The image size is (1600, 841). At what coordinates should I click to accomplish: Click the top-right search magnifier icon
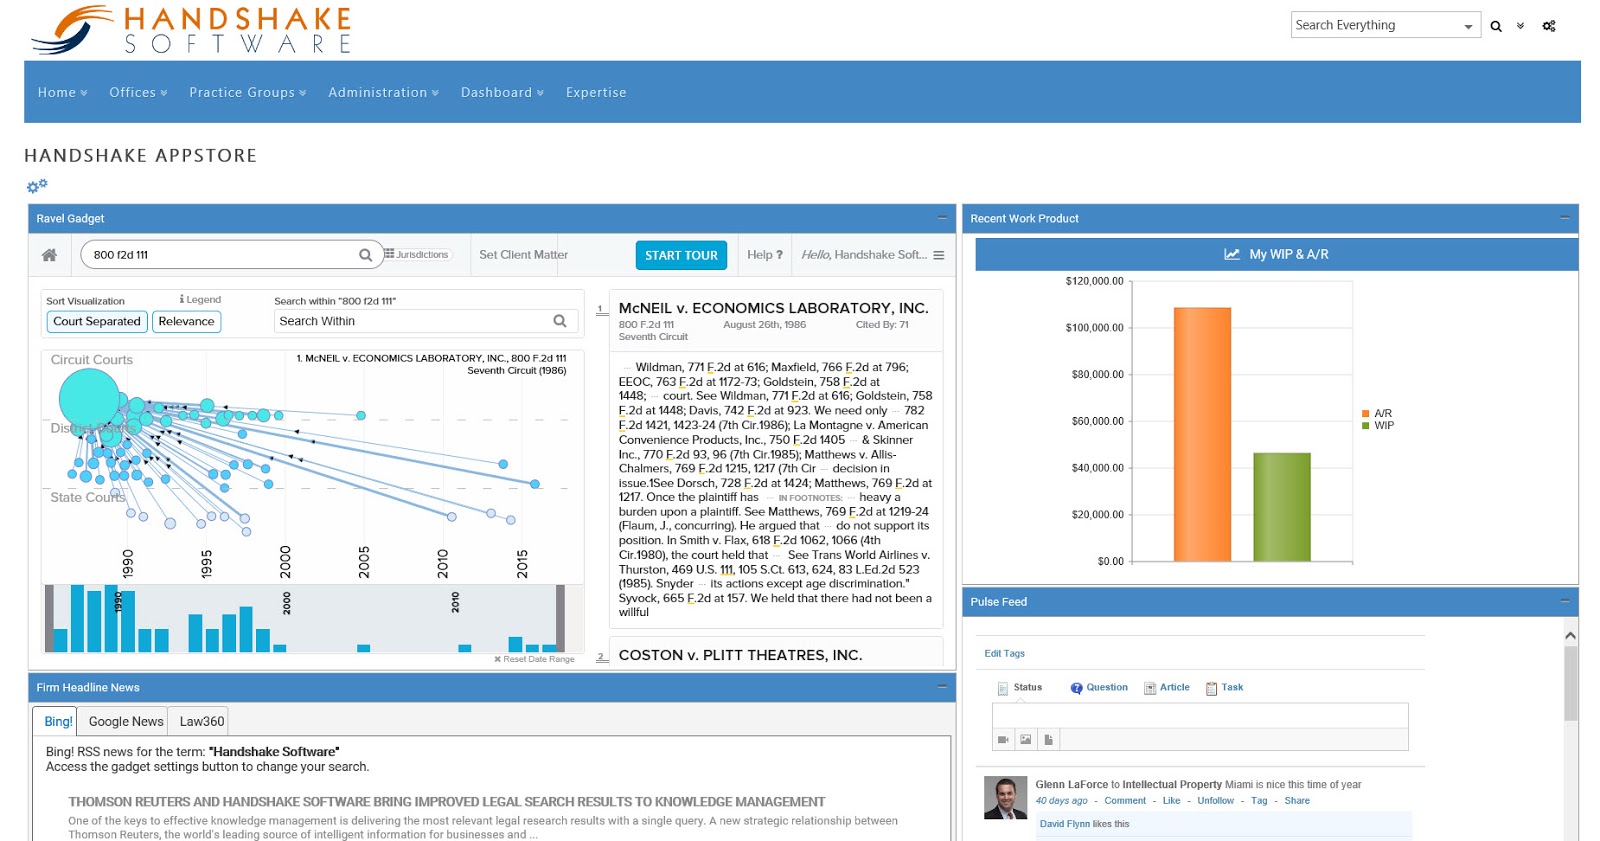point(1496,26)
